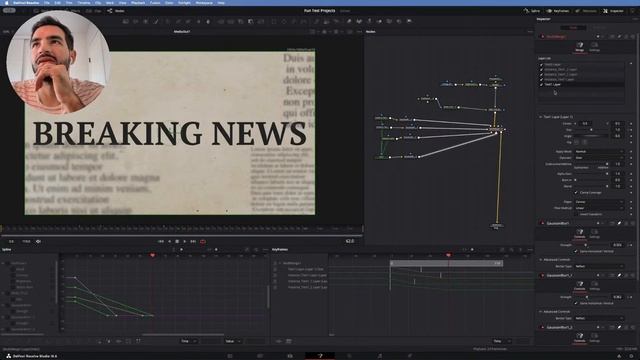Toggle the selected Text1 Layer checkbox

(542, 84)
